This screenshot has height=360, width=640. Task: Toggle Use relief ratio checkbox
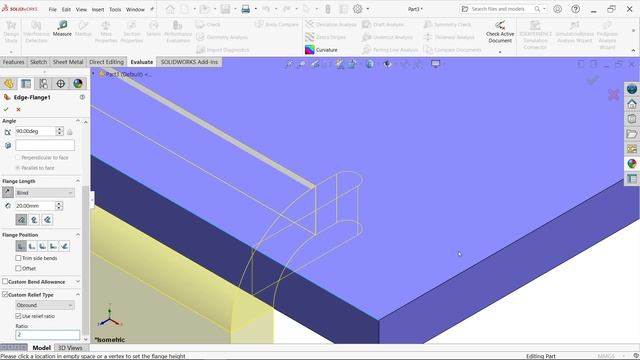click(18, 316)
